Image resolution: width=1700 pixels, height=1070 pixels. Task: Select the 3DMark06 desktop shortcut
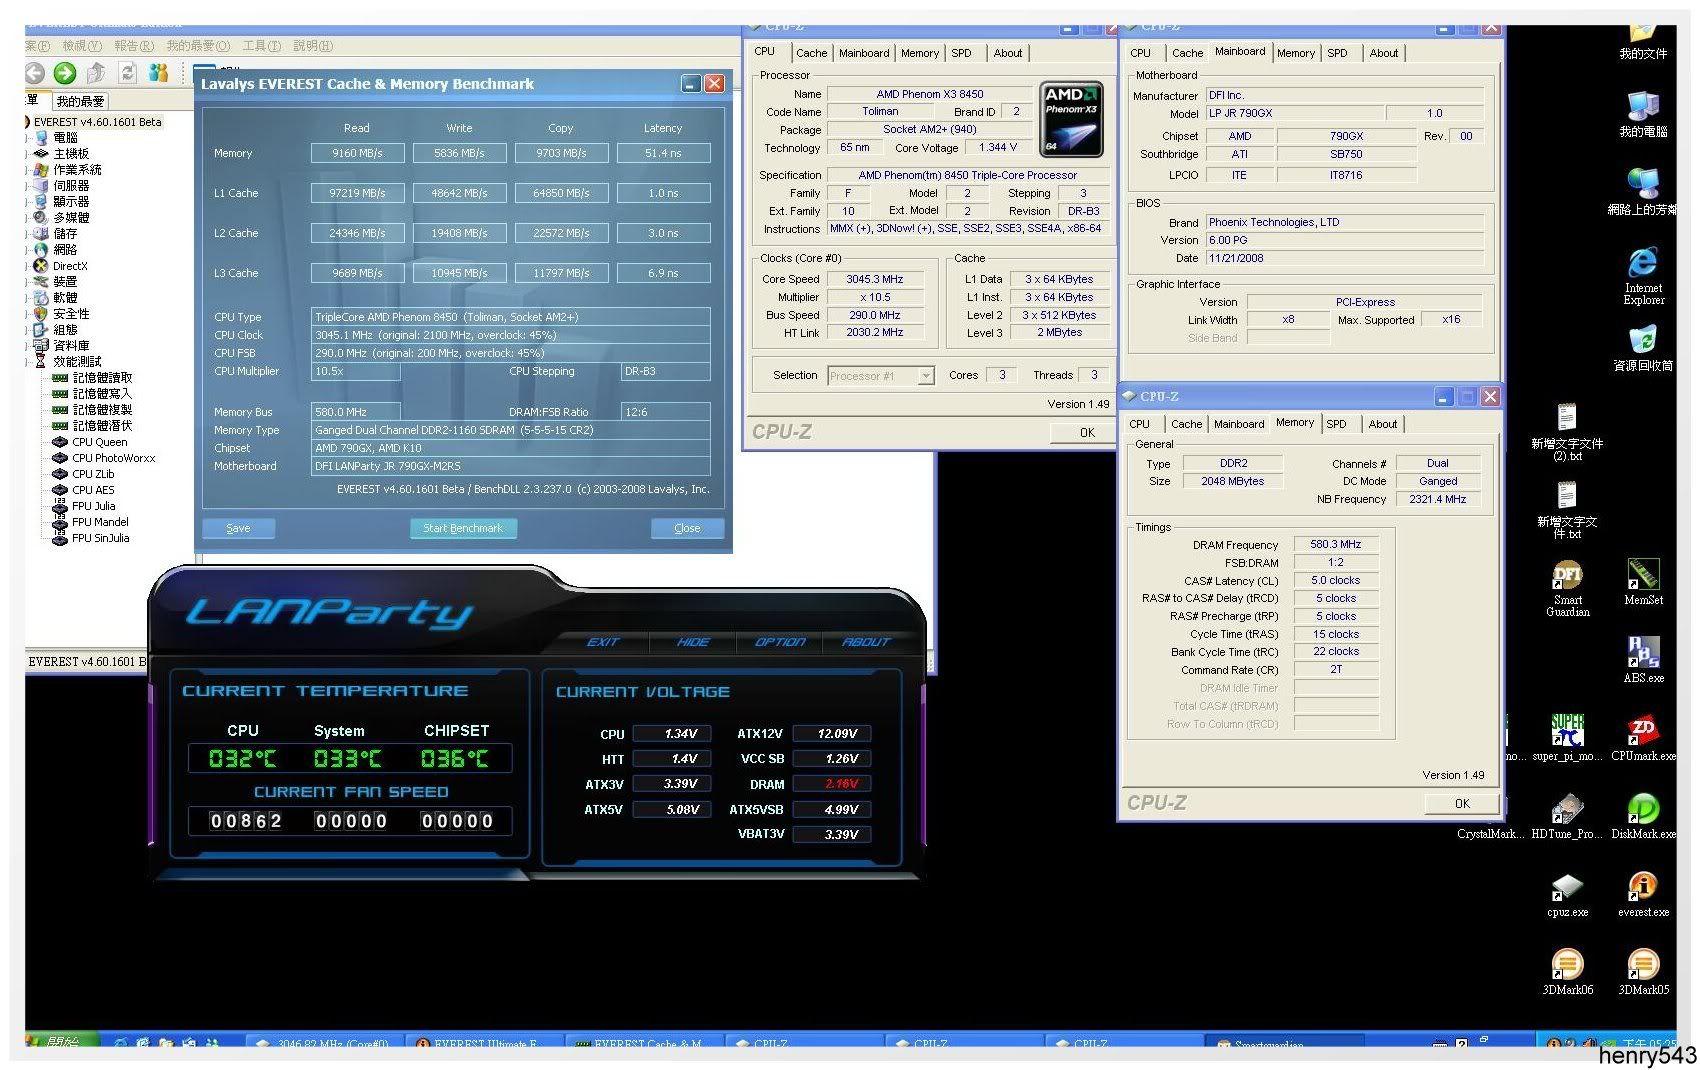1567,973
